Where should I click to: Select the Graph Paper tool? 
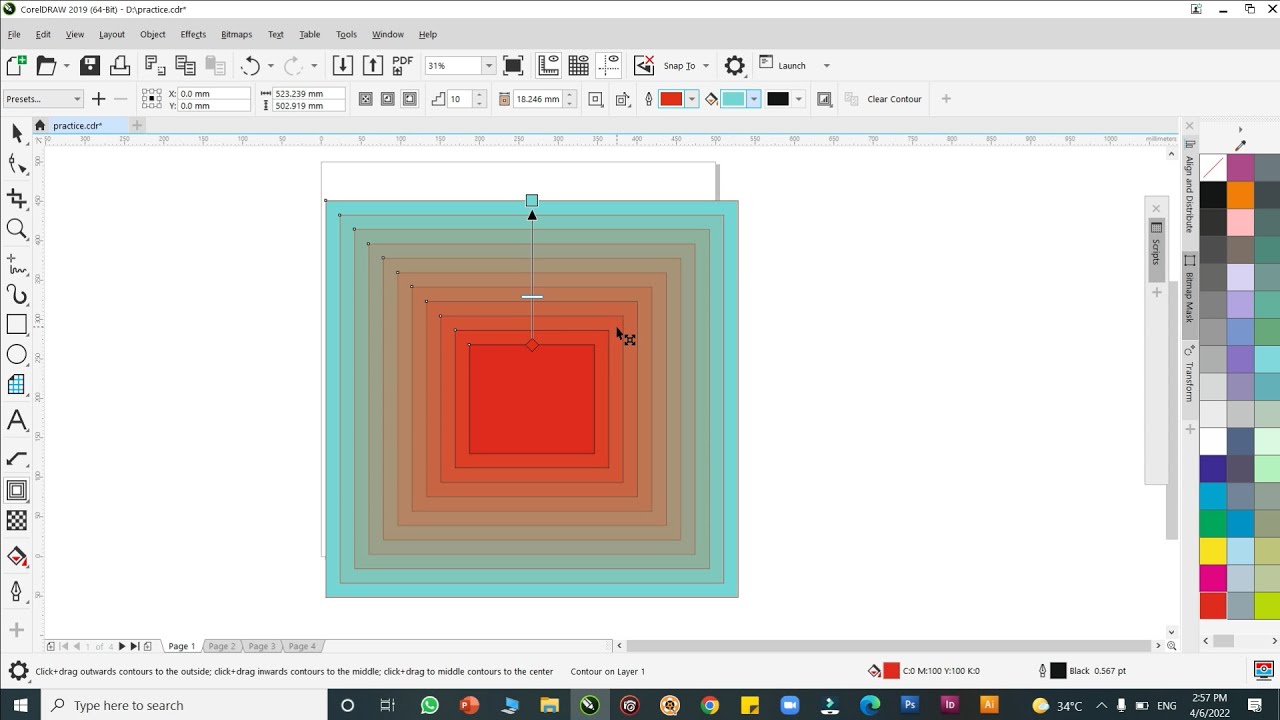(17, 385)
